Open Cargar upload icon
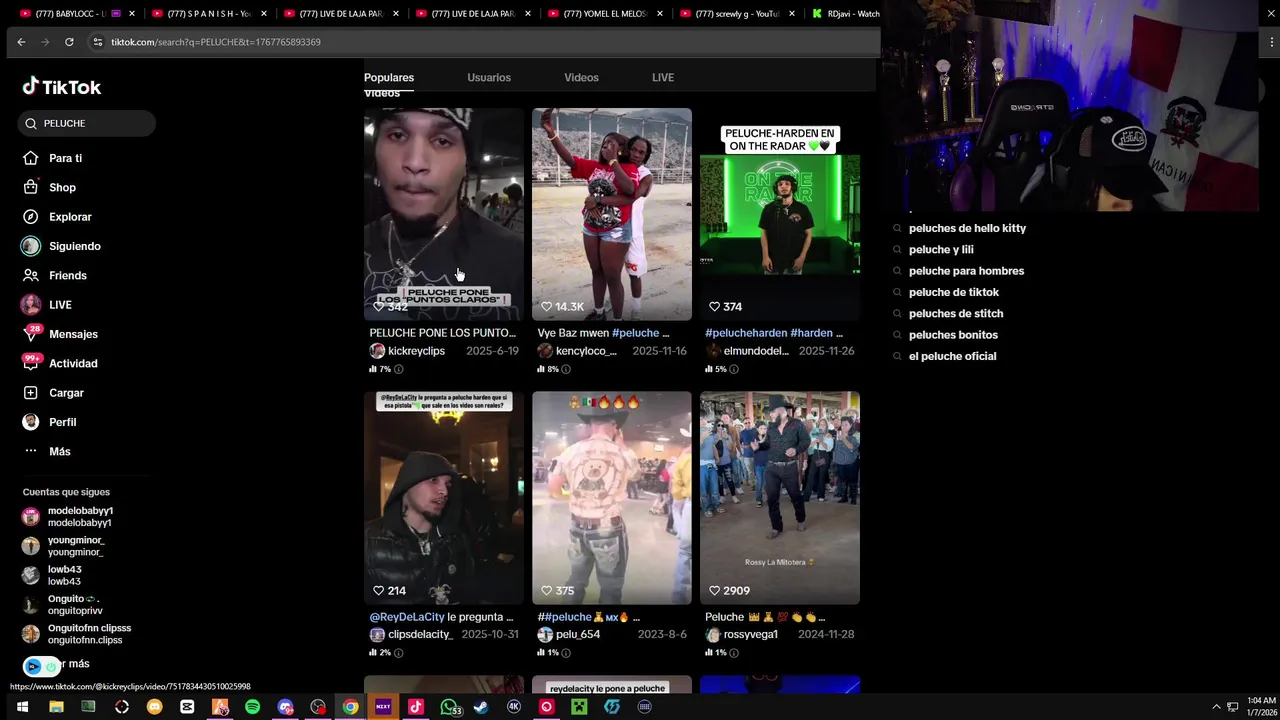Screen dimensions: 1280x720 (31, 393)
